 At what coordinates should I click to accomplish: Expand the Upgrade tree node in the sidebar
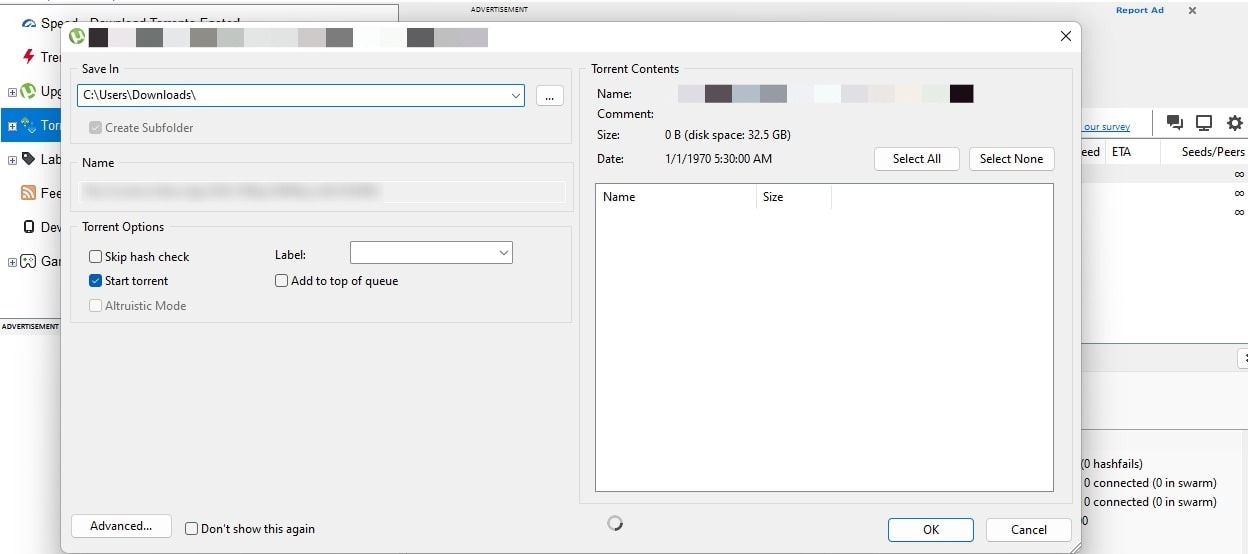(x=12, y=92)
